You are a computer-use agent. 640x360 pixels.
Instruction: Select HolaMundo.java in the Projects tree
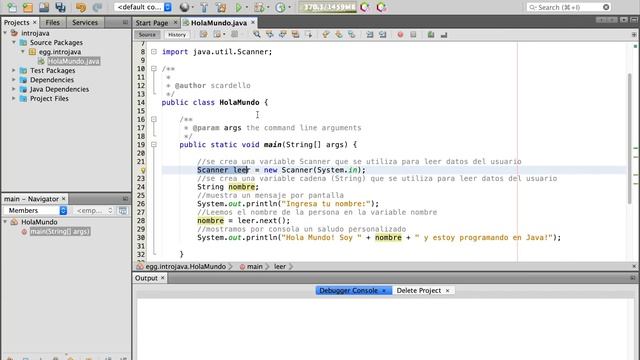coord(74,61)
